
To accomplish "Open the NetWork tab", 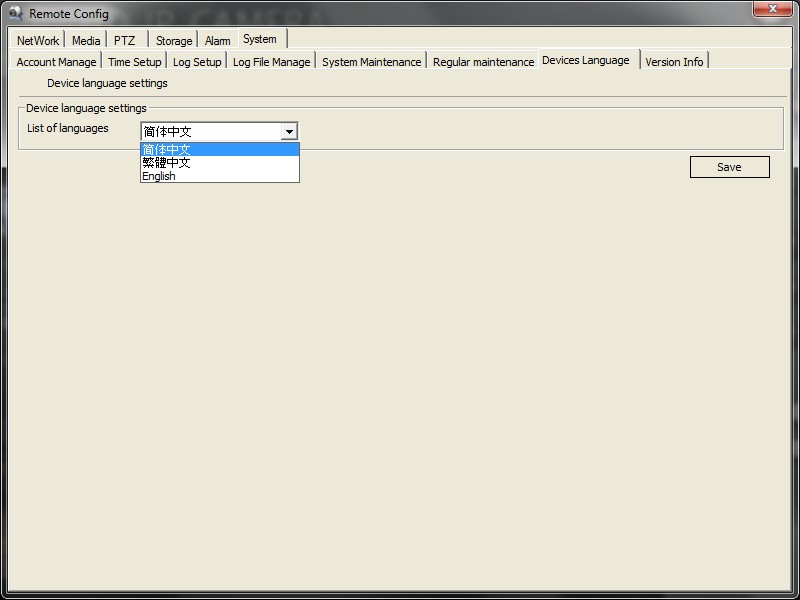I will [x=38, y=40].
